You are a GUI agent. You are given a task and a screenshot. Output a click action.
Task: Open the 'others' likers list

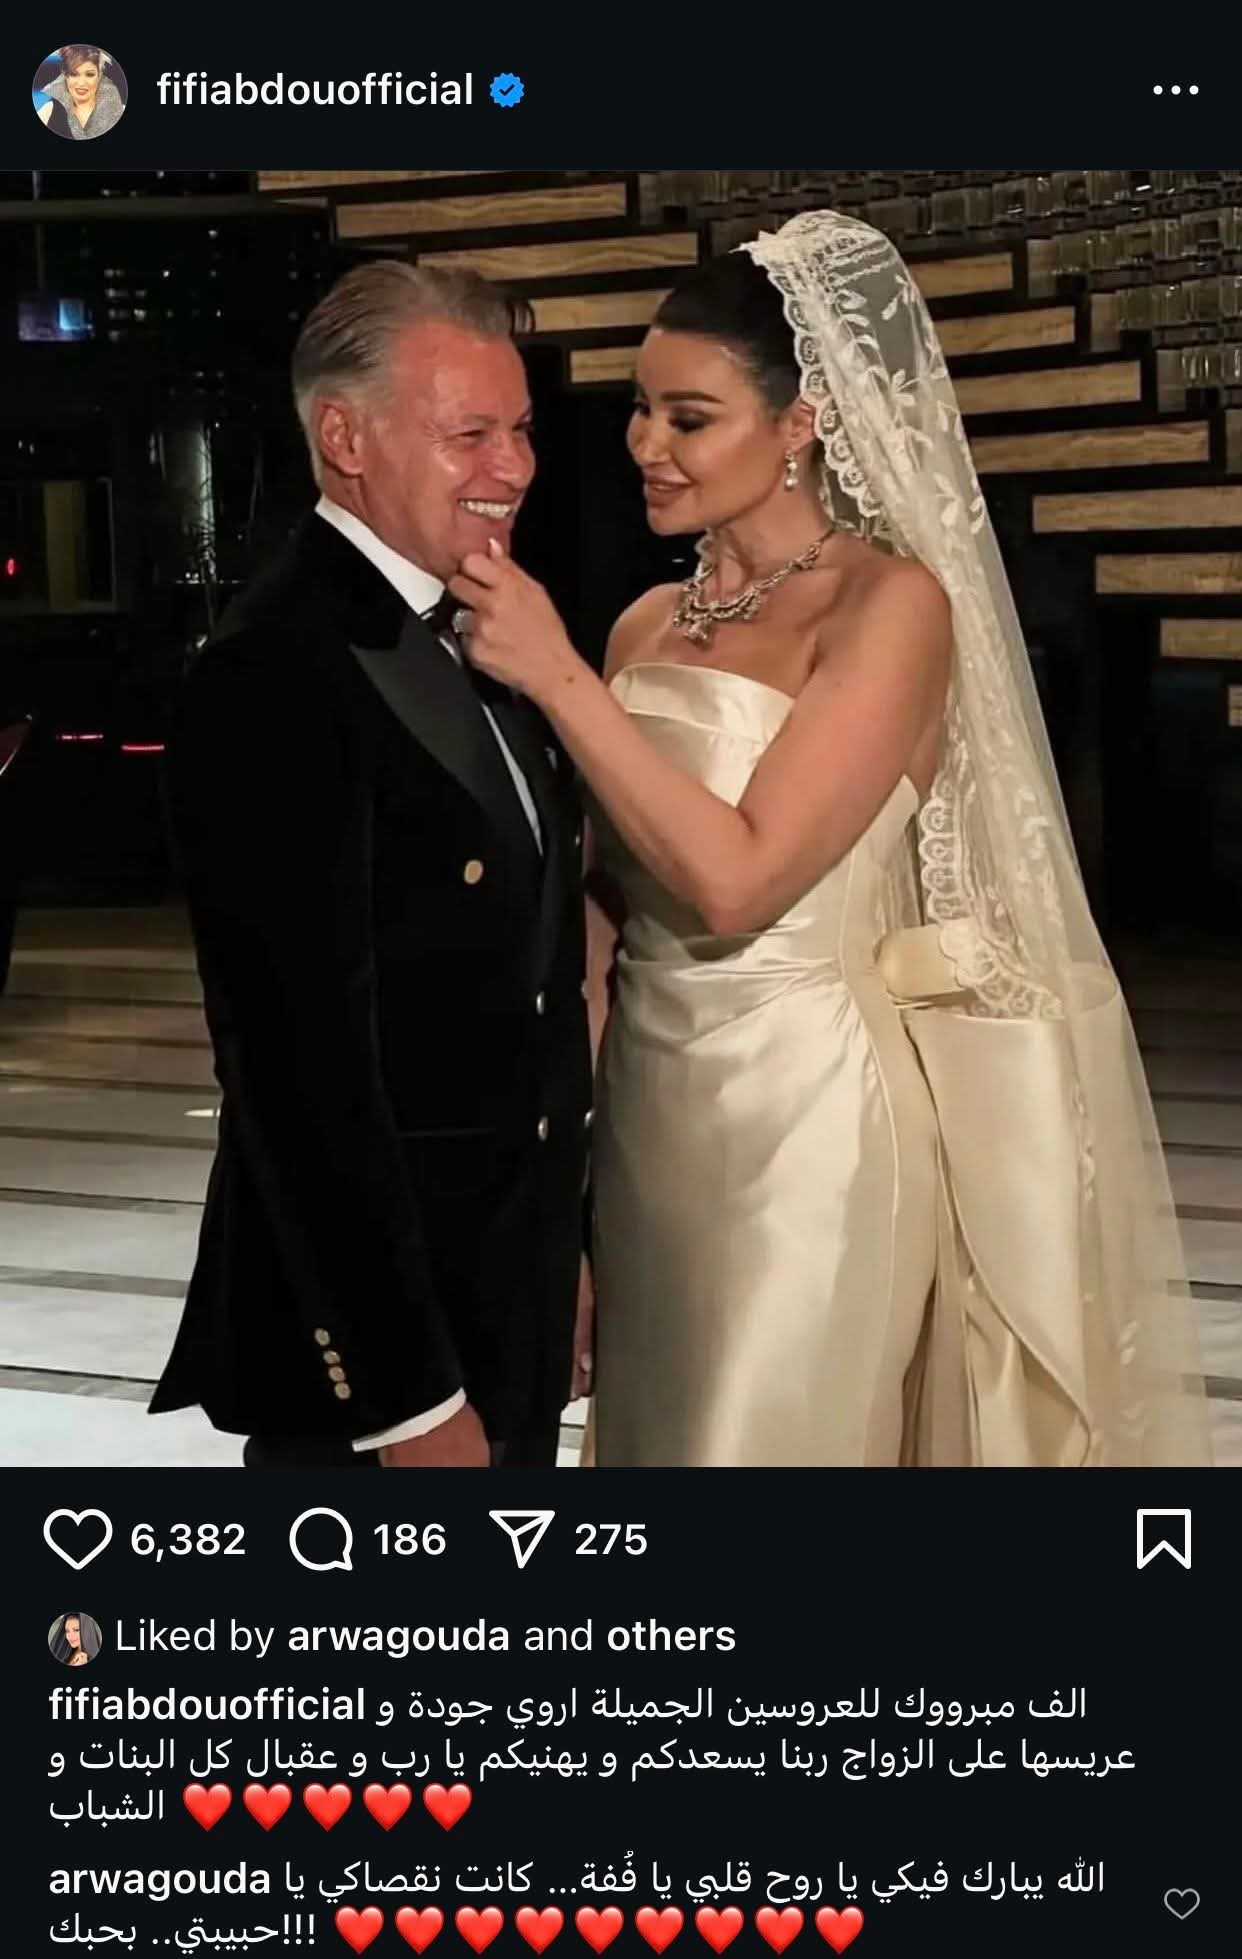point(671,1637)
